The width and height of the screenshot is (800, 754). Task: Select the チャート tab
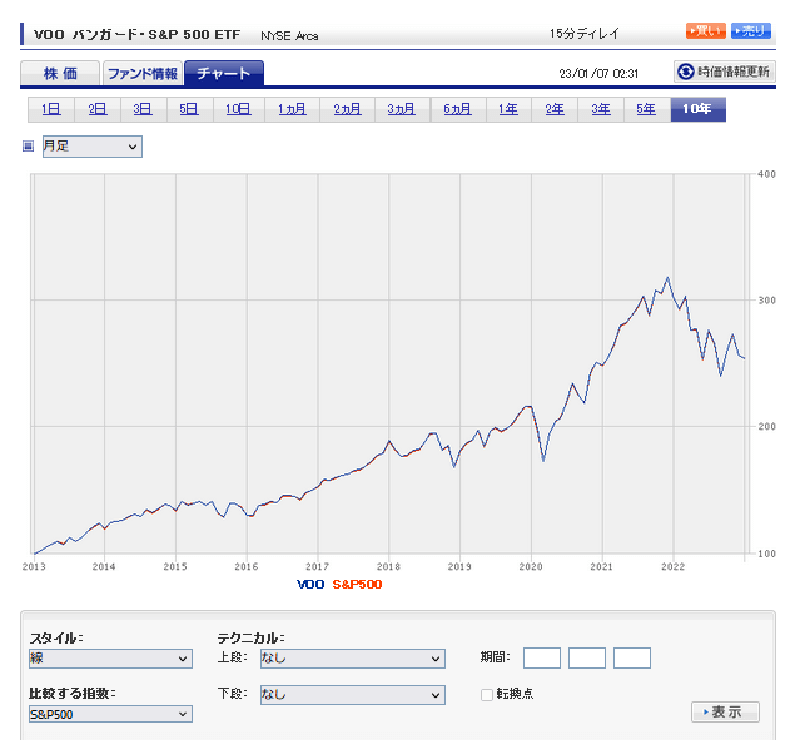[x=224, y=73]
